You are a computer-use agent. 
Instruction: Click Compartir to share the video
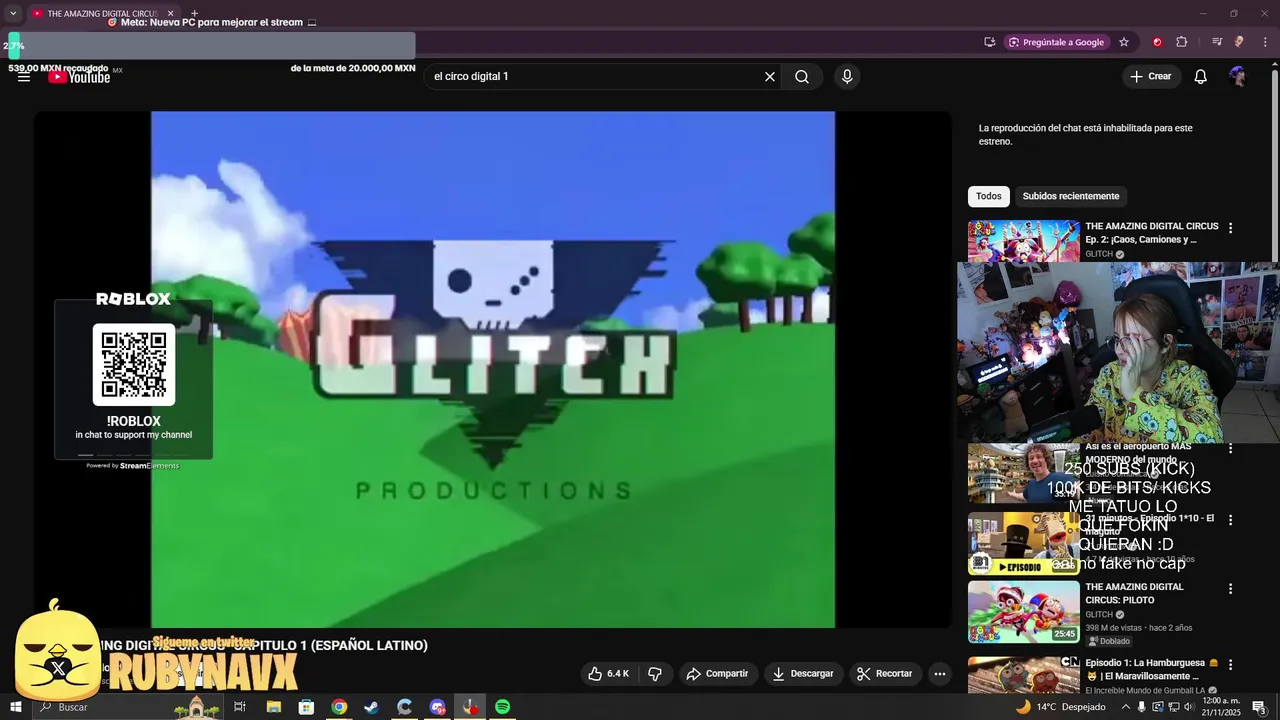717,674
